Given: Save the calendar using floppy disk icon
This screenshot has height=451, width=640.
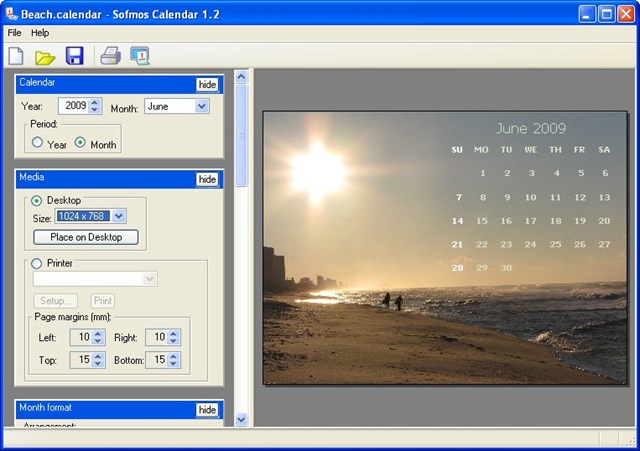Looking at the screenshot, I should pos(74,56).
